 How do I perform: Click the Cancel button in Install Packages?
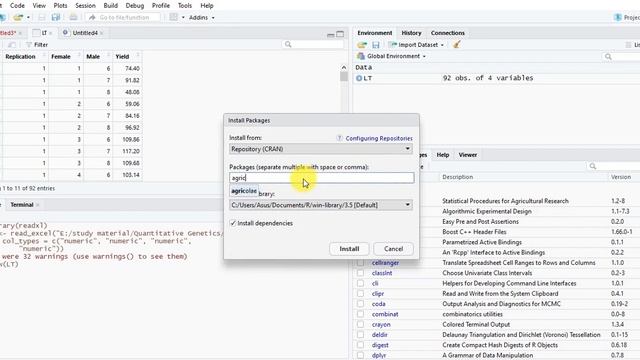[393, 249]
